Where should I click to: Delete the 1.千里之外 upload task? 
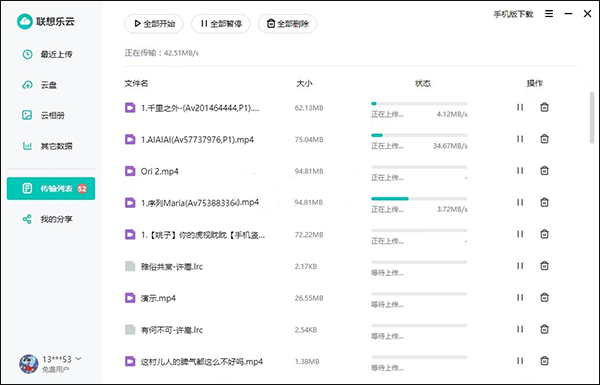point(544,107)
